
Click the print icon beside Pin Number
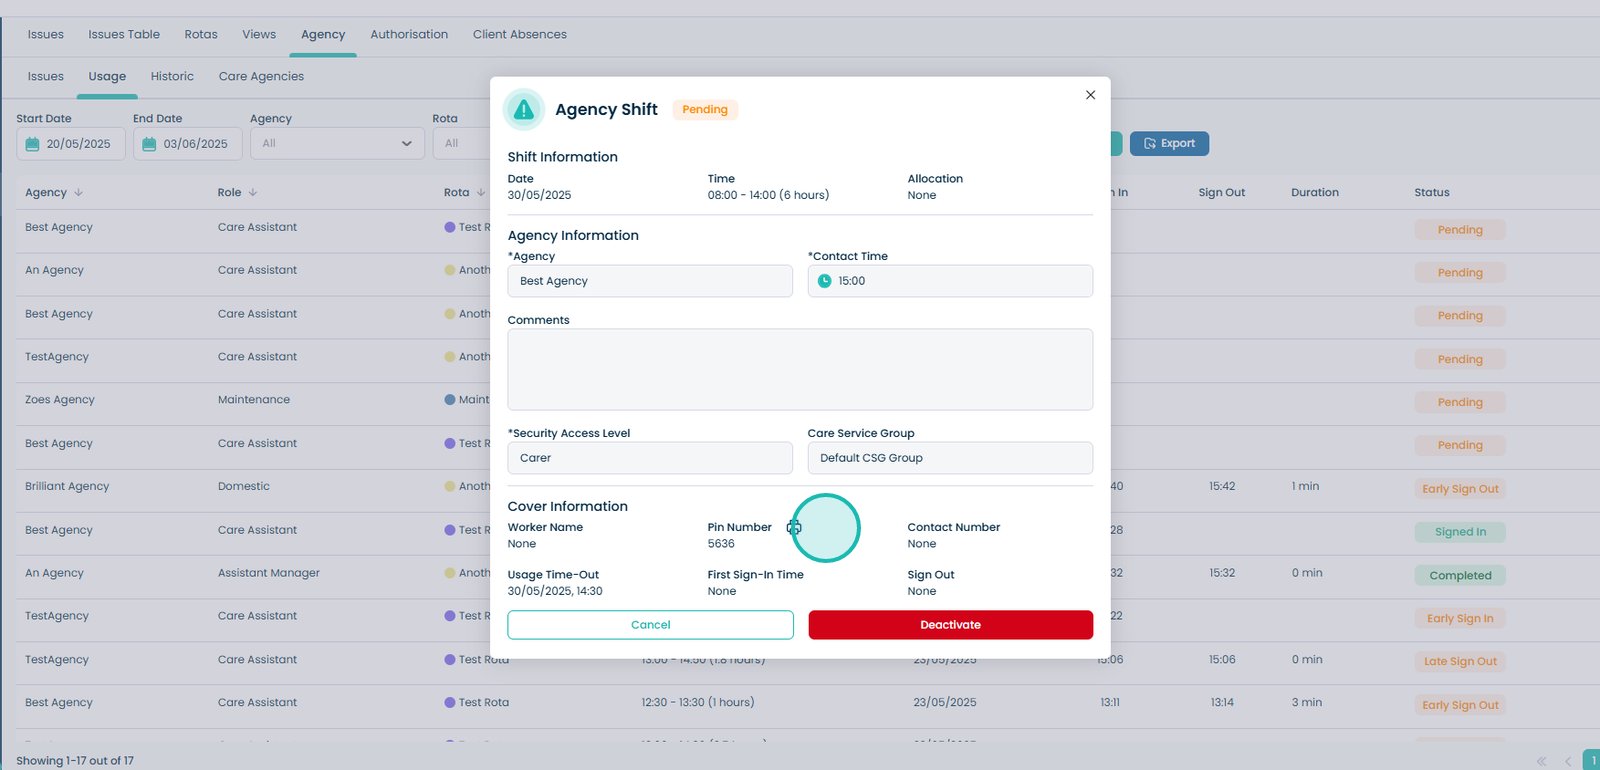pos(793,527)
